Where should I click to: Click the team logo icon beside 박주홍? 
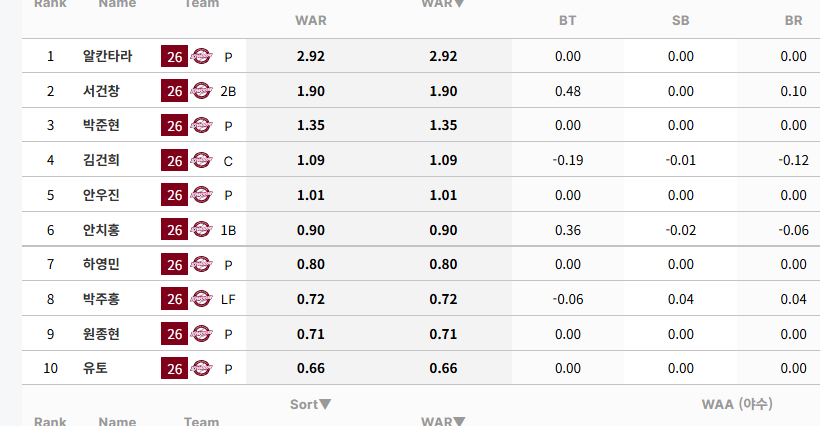[201, 299]
